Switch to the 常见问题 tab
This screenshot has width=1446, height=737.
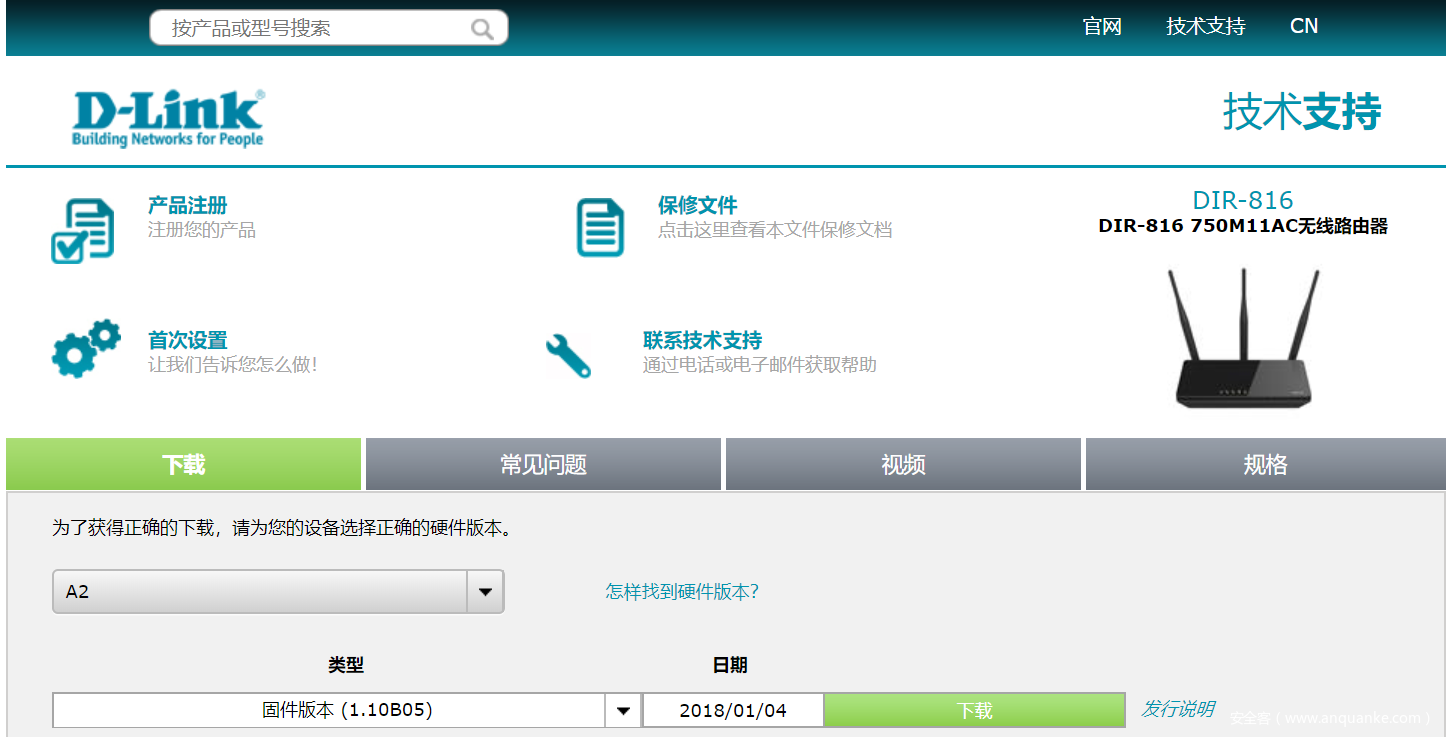point(543,465)
